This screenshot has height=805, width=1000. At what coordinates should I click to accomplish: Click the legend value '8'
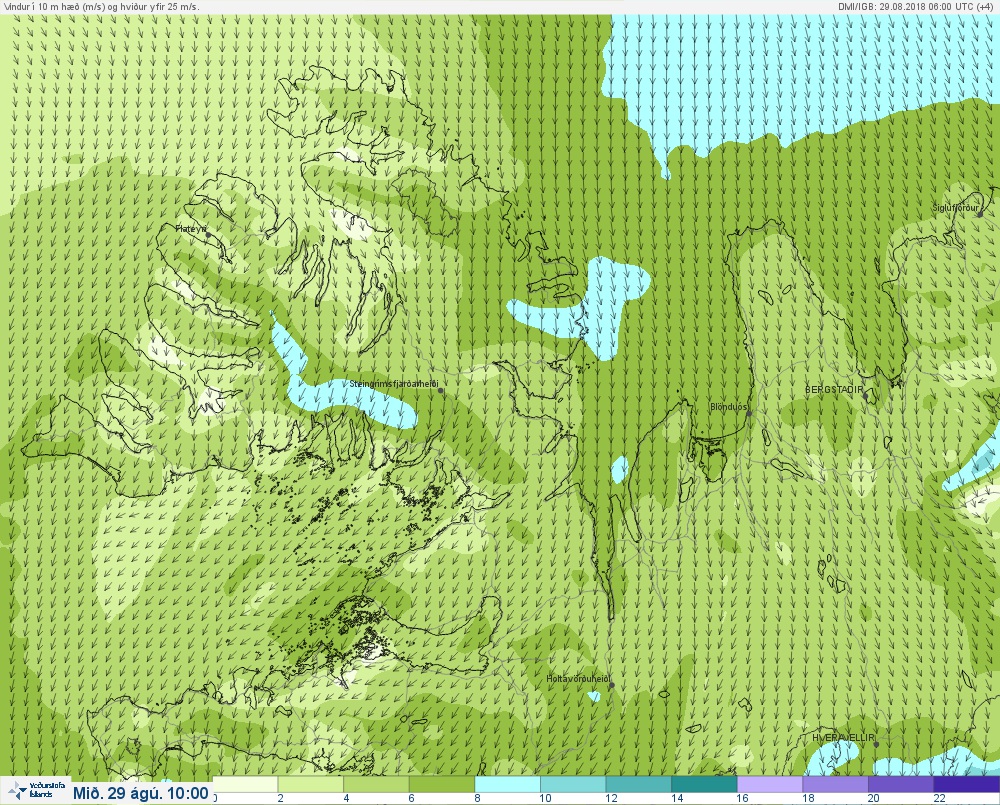coord(477,798)
